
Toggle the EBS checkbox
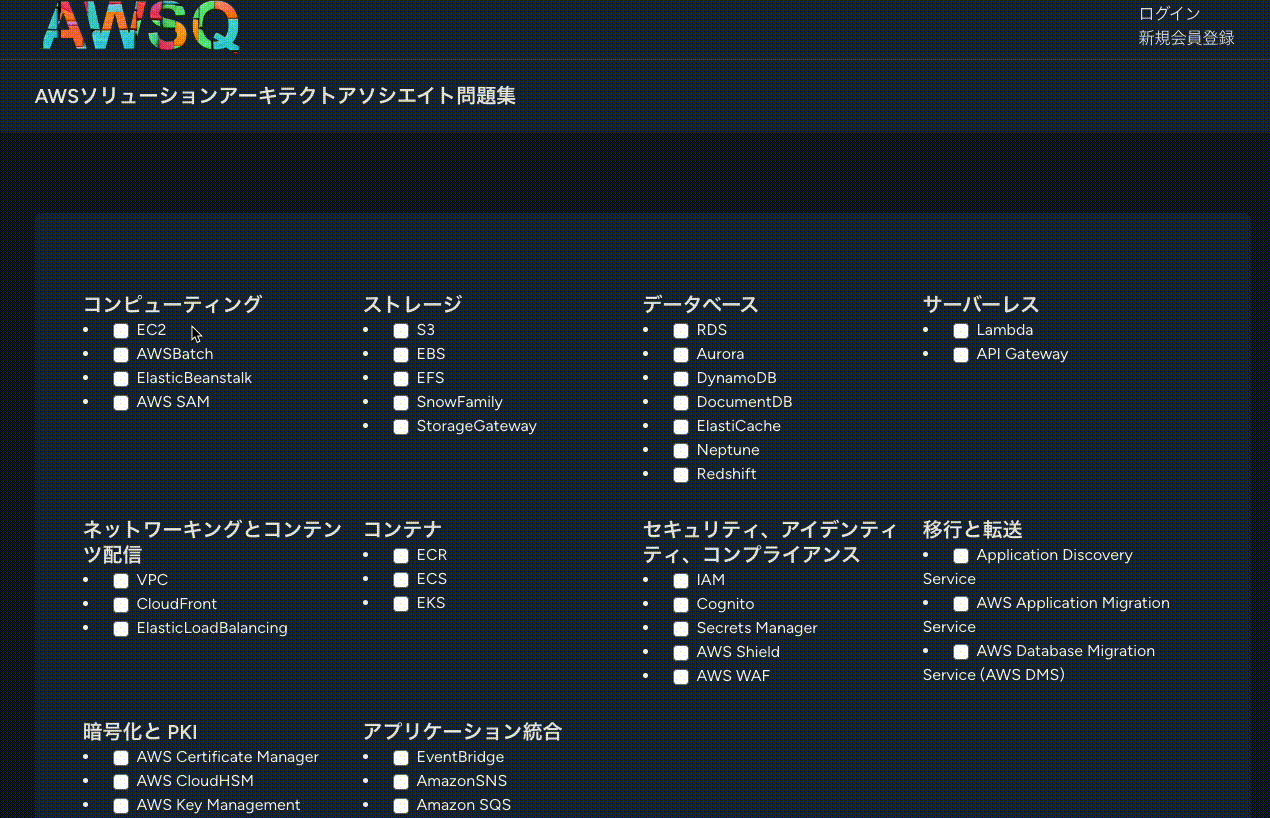point(401,355)
